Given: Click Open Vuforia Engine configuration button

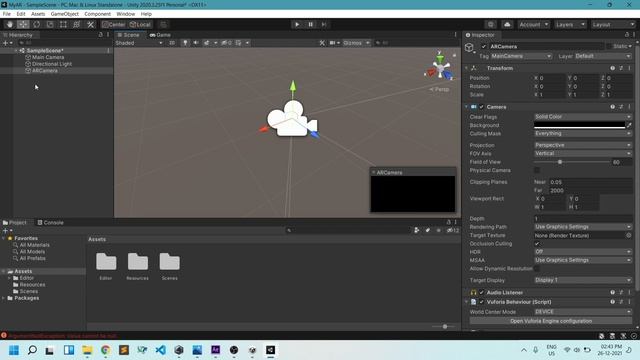Looking at the screenshot, I should [551, 321].
